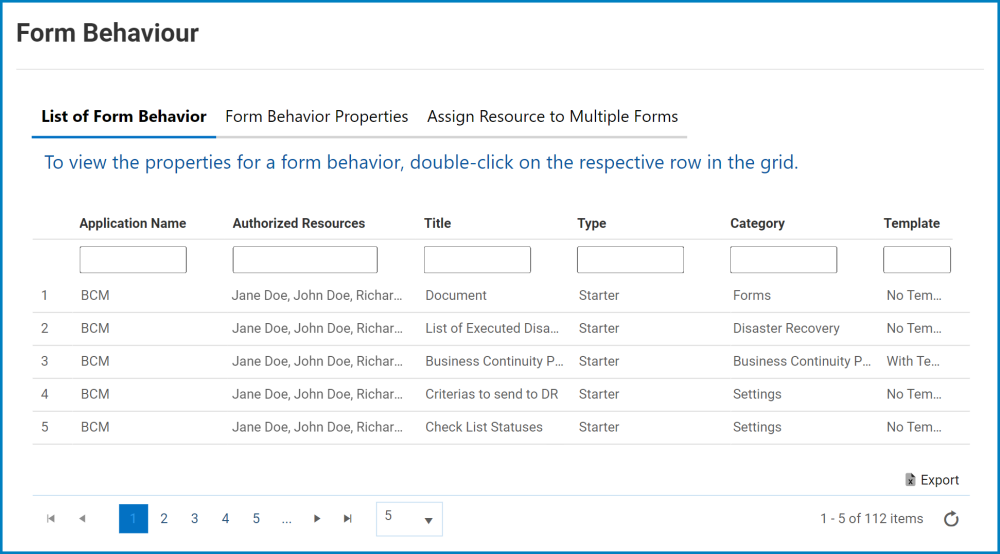Click the previous page arrow icon

pos(82,518)
